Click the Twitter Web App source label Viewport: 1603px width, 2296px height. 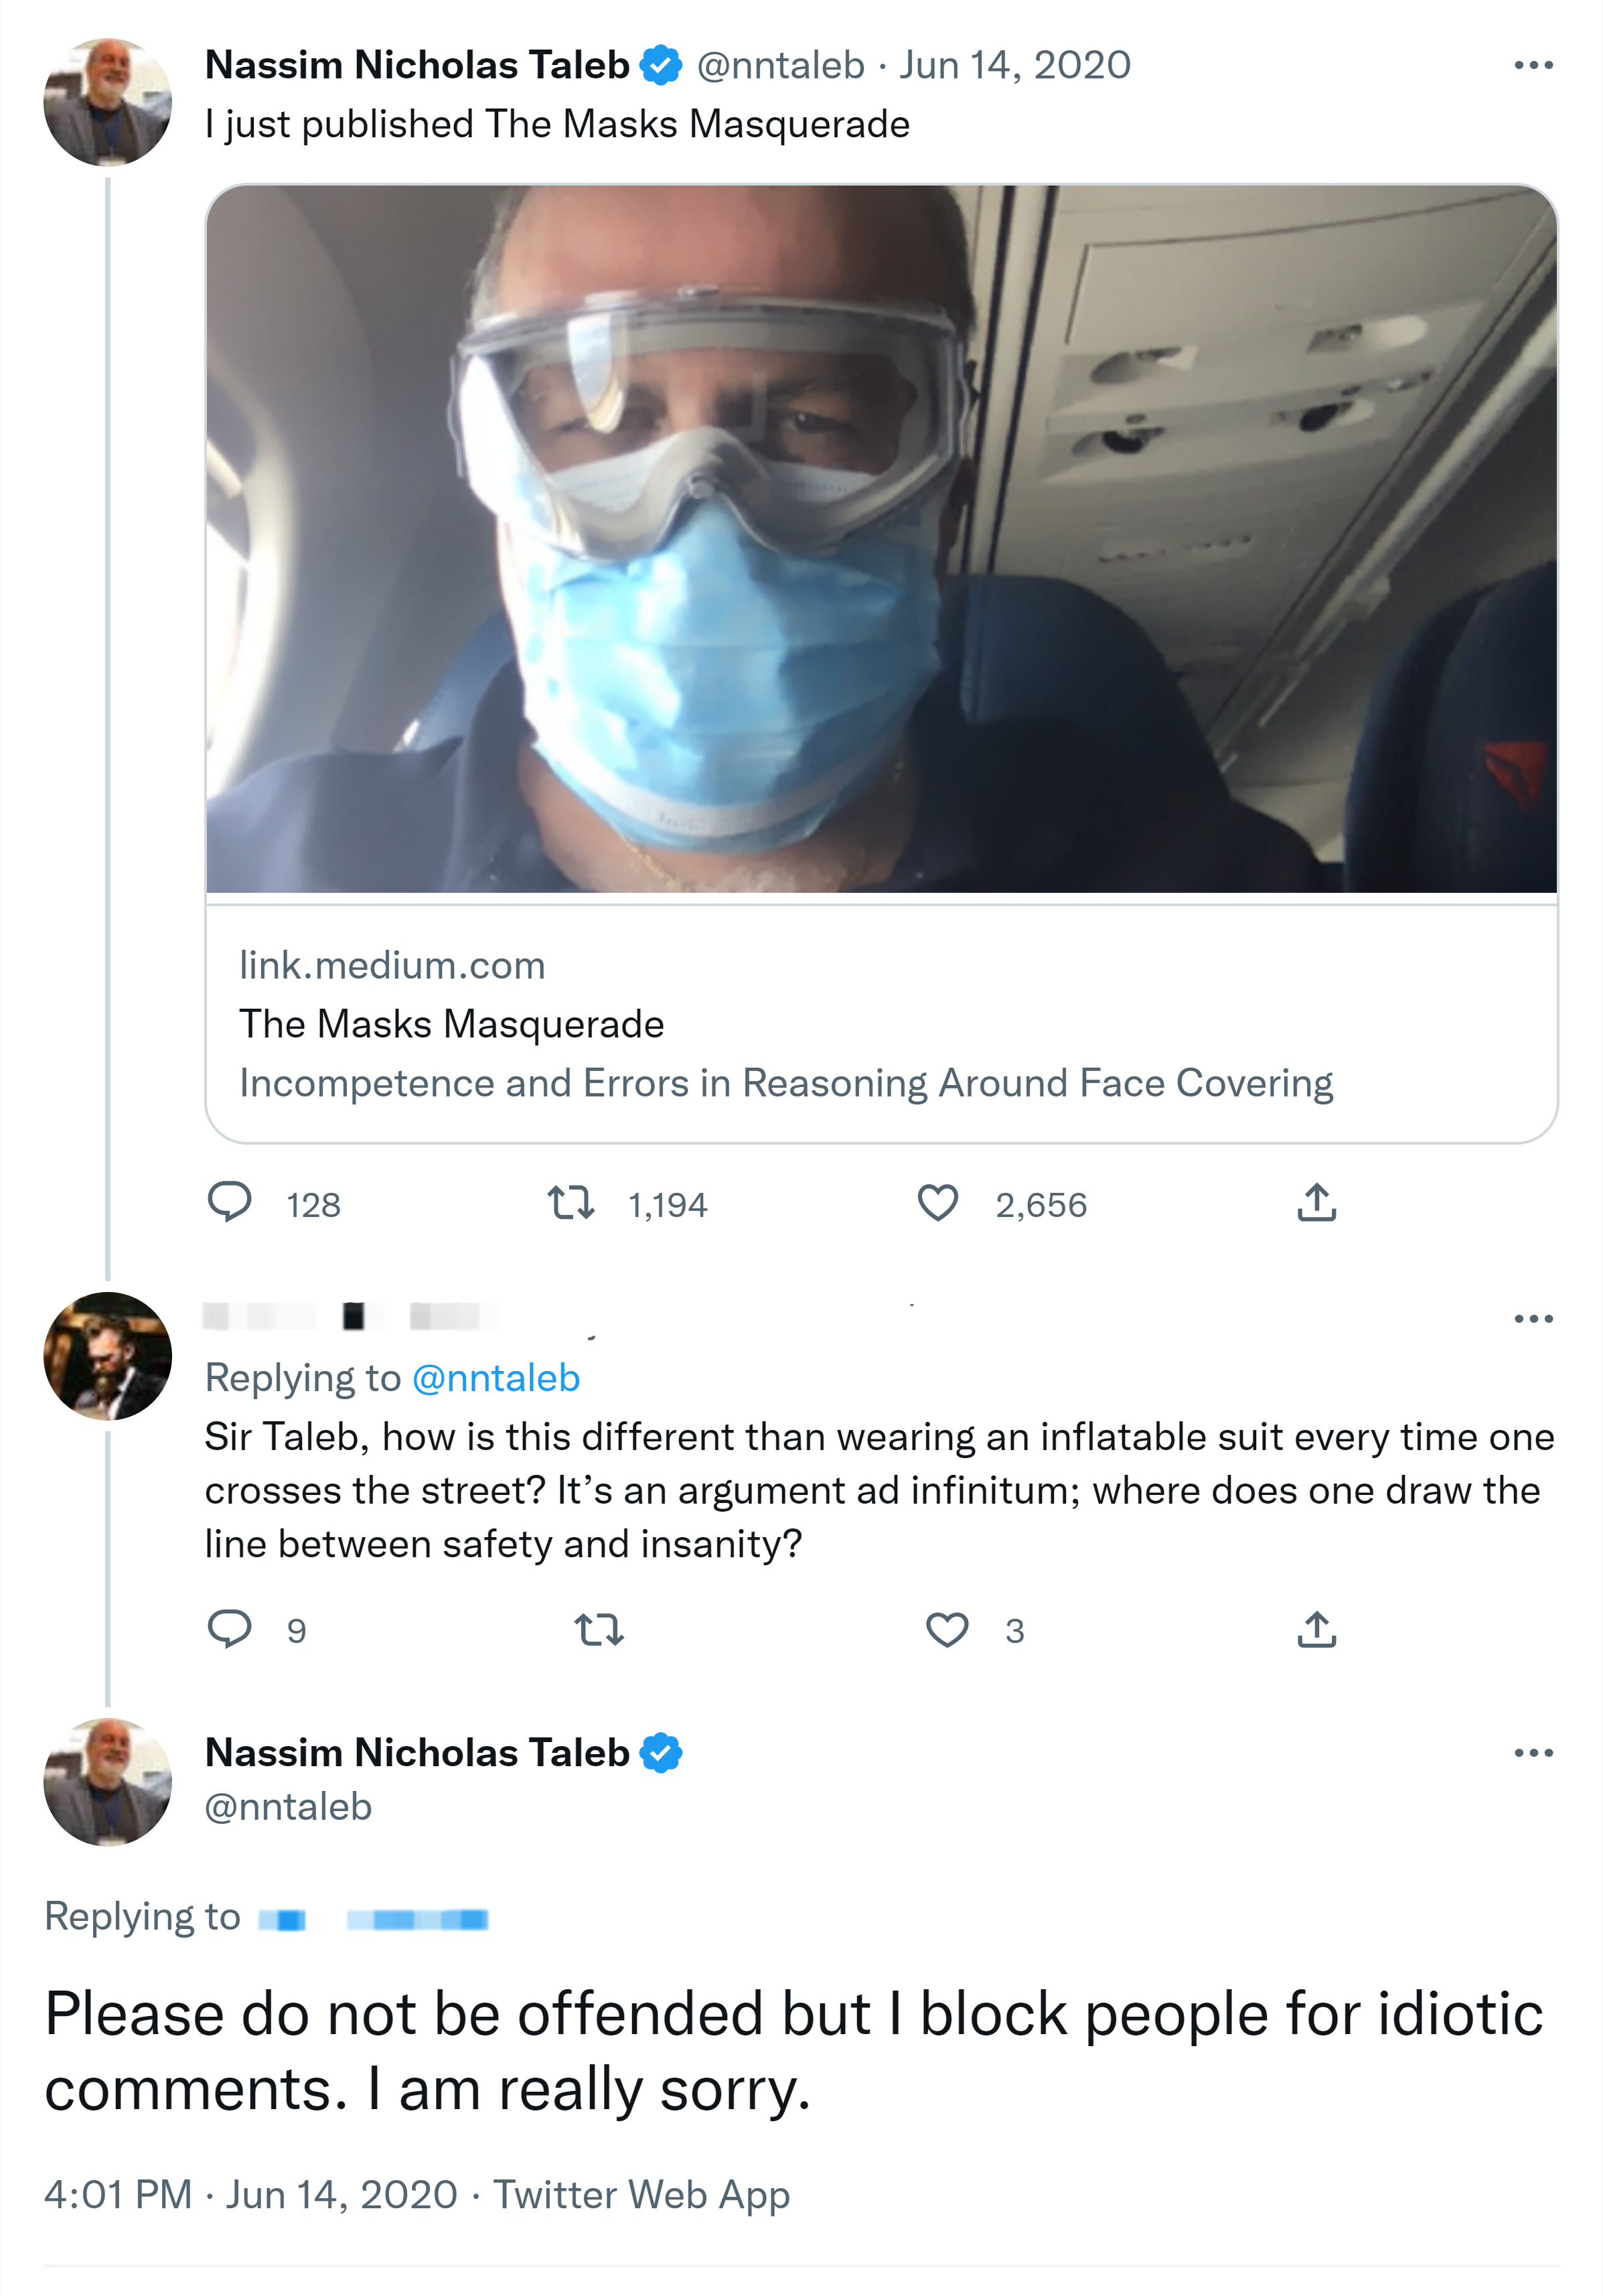click(641, 2194)
